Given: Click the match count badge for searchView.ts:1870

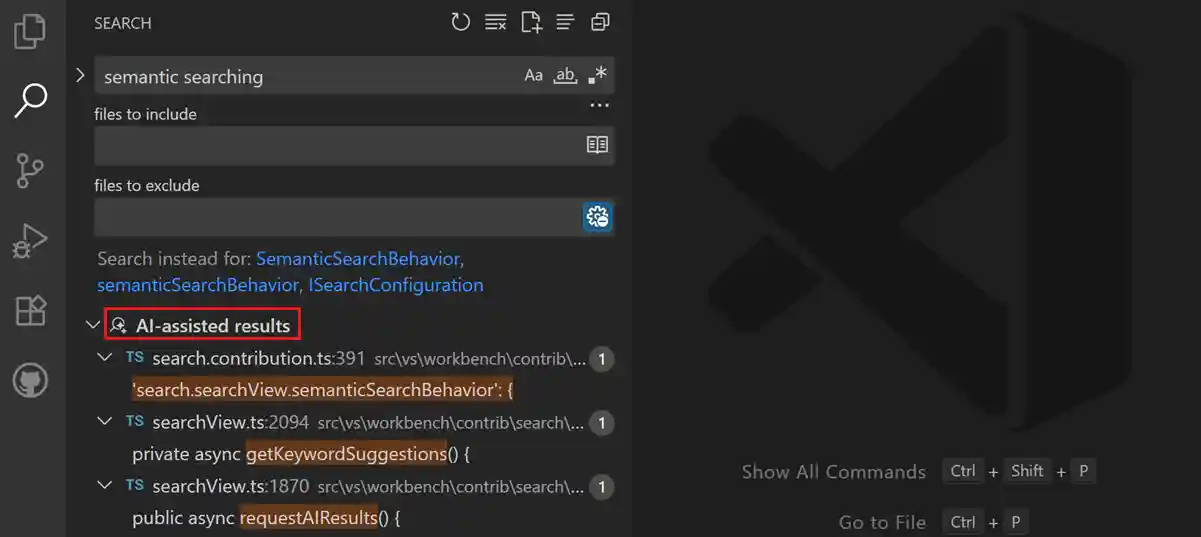Looking at the screenshot, I should [601, 487].
